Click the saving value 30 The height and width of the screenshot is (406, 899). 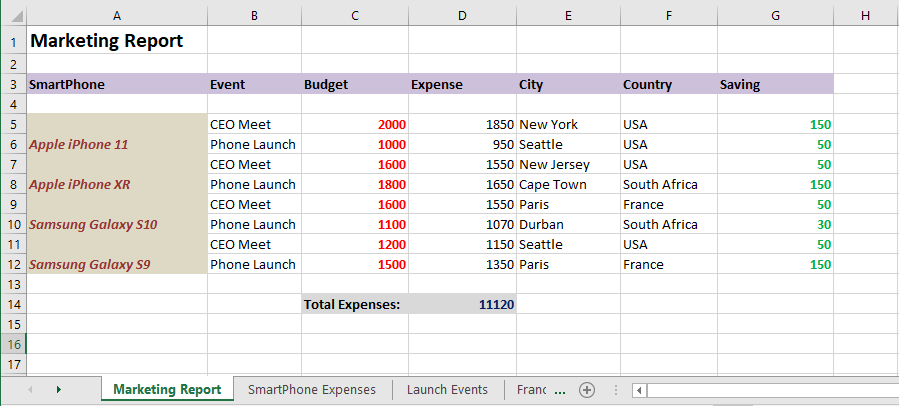775,225
